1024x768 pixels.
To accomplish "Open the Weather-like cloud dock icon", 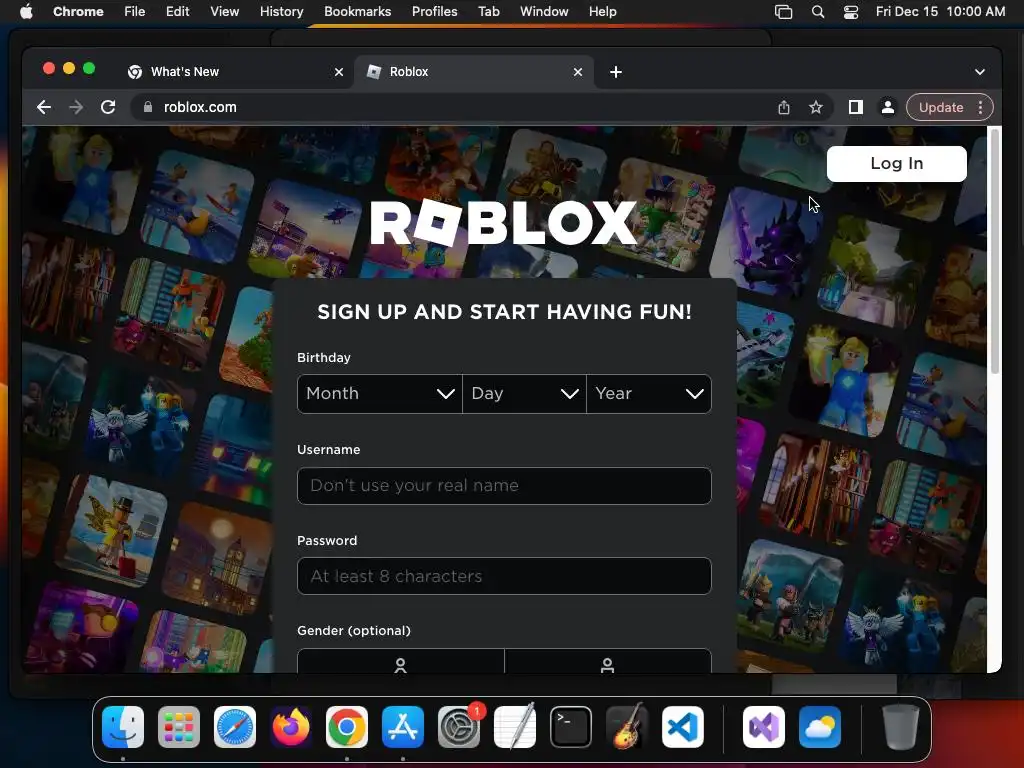I will pyautogui.click(x=820, y=727).
